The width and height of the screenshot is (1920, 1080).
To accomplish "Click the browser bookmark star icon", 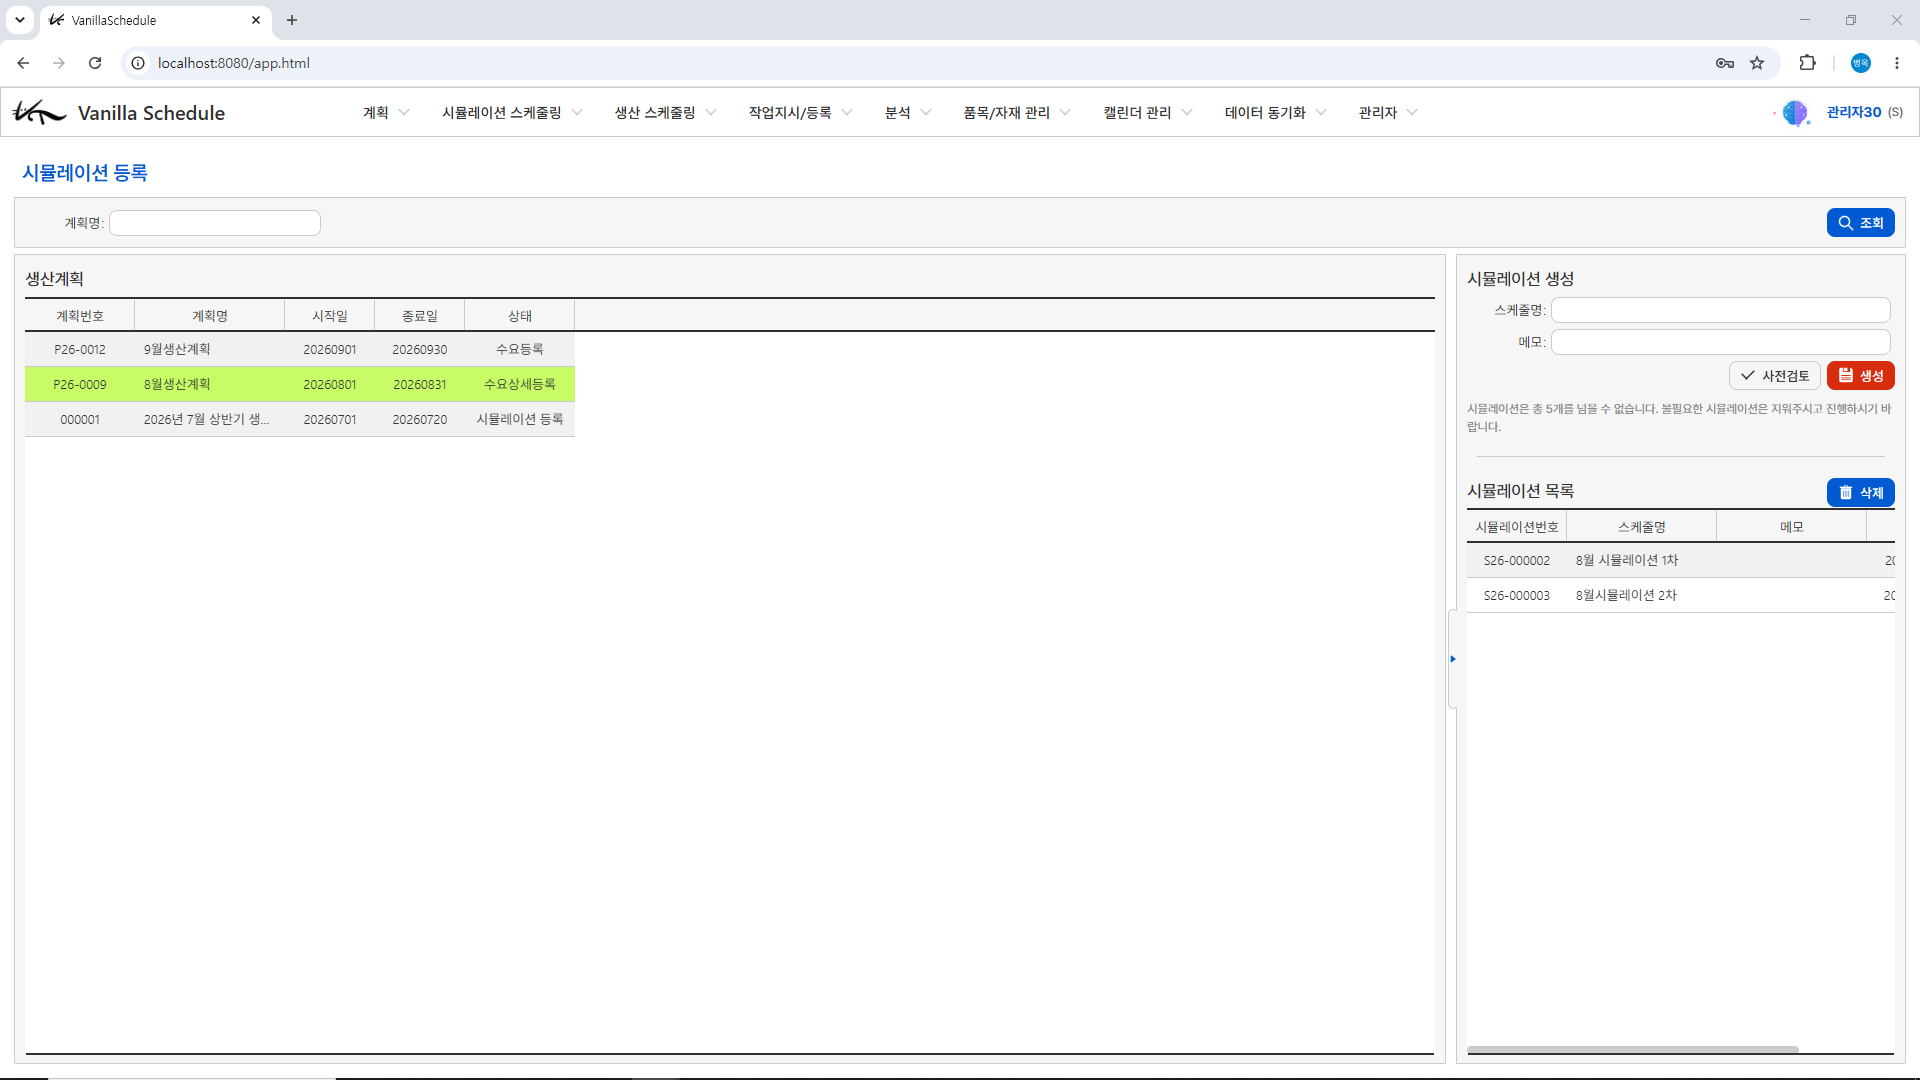I will 1757,63.
